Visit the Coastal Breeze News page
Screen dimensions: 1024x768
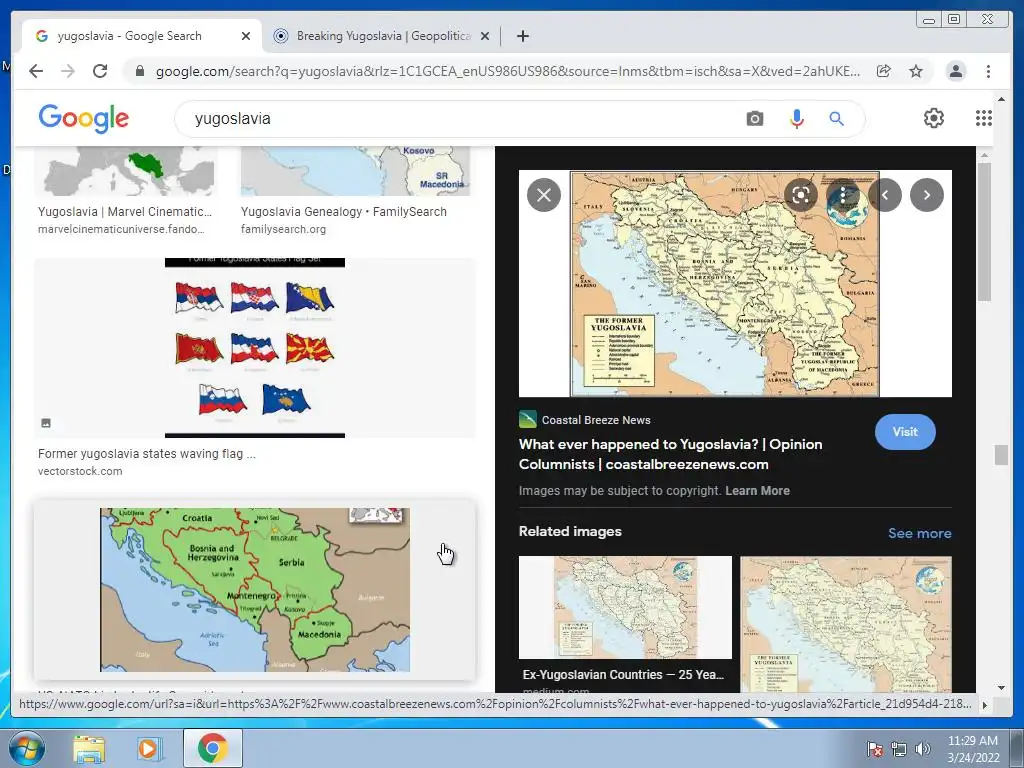click(904, 432)
